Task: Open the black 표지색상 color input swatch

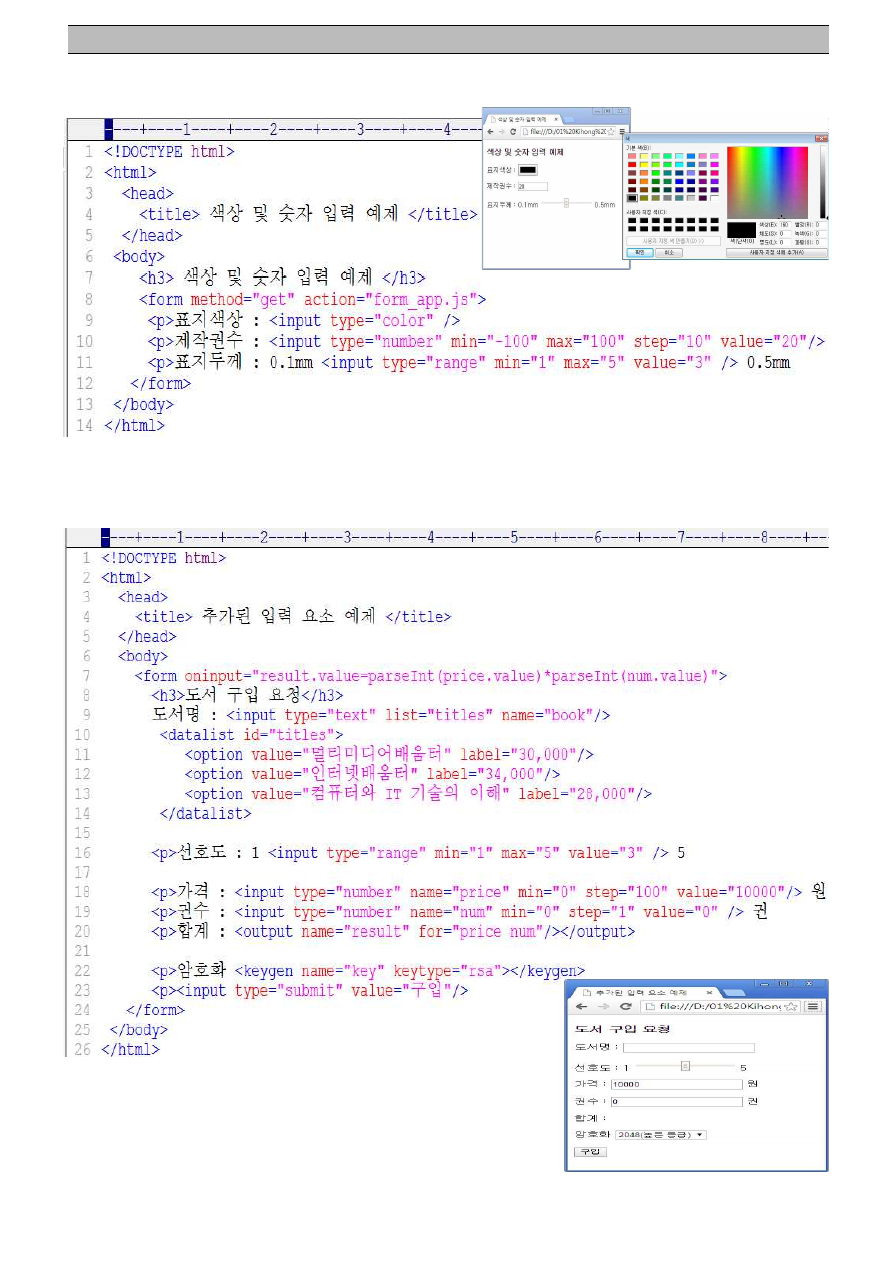Action: tap(527, 169)
